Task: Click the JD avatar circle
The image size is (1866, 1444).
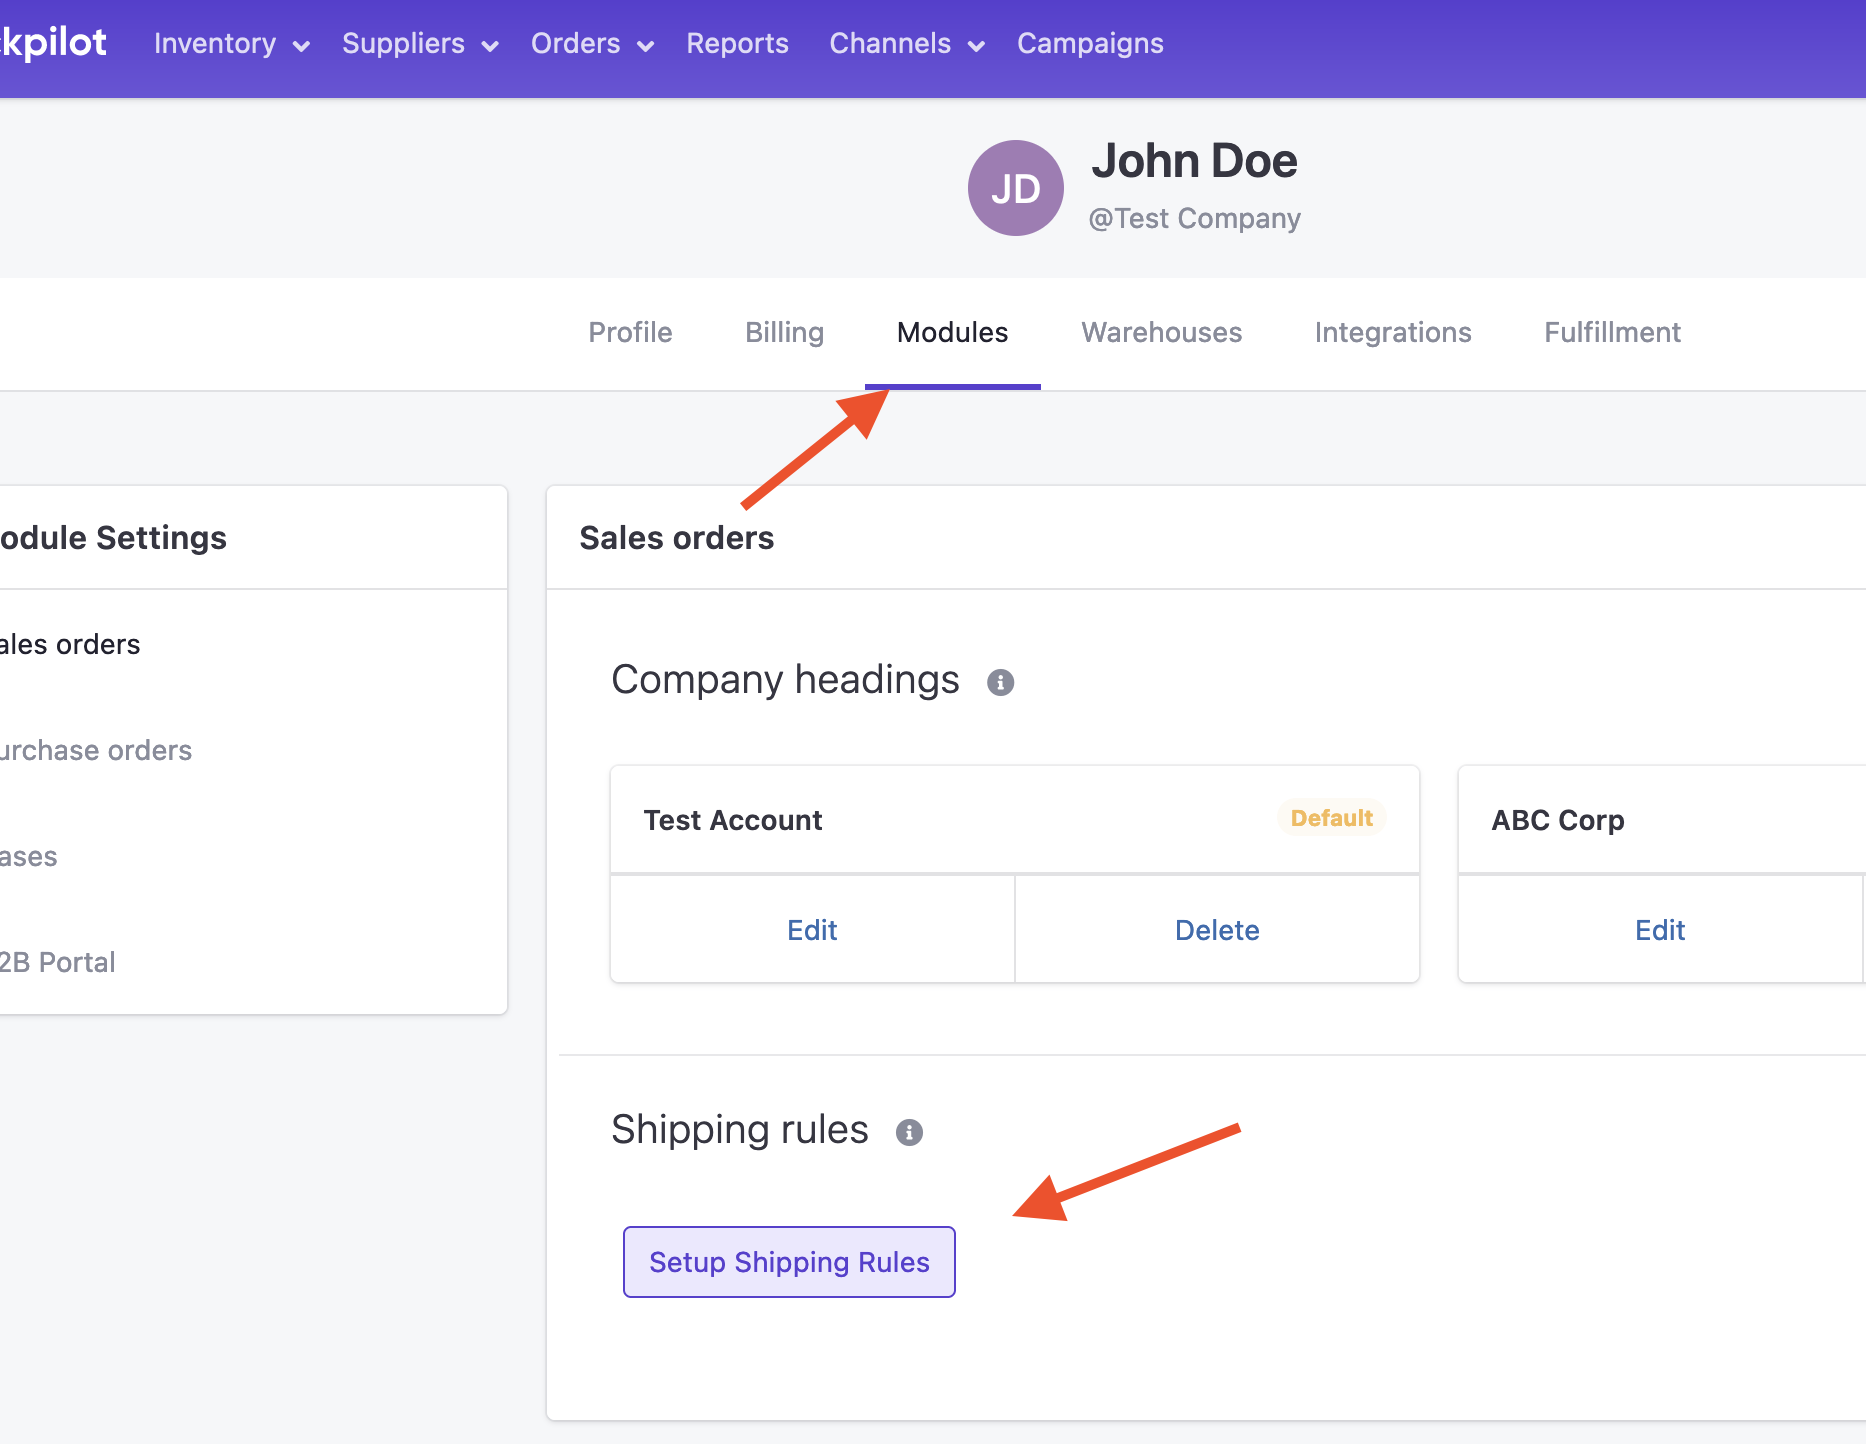Action: click(x=1015, y=188)
